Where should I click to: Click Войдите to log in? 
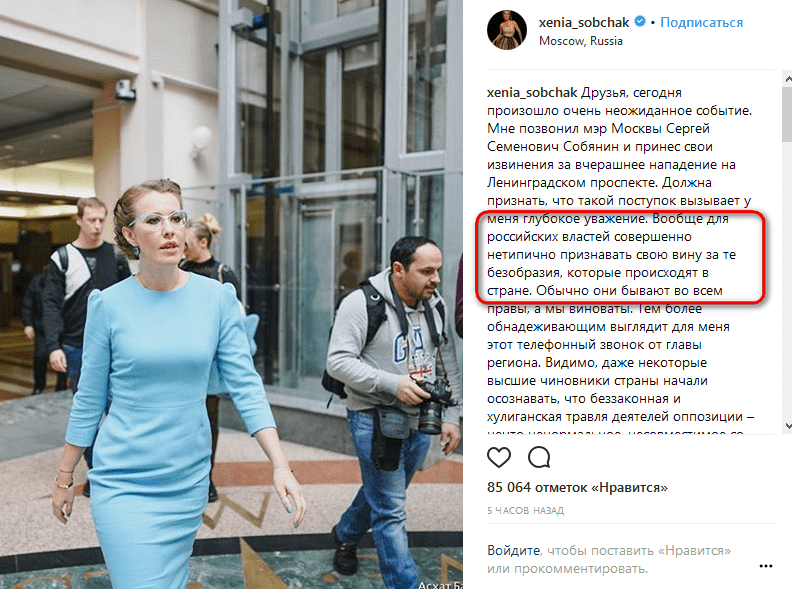pos(514,550)
